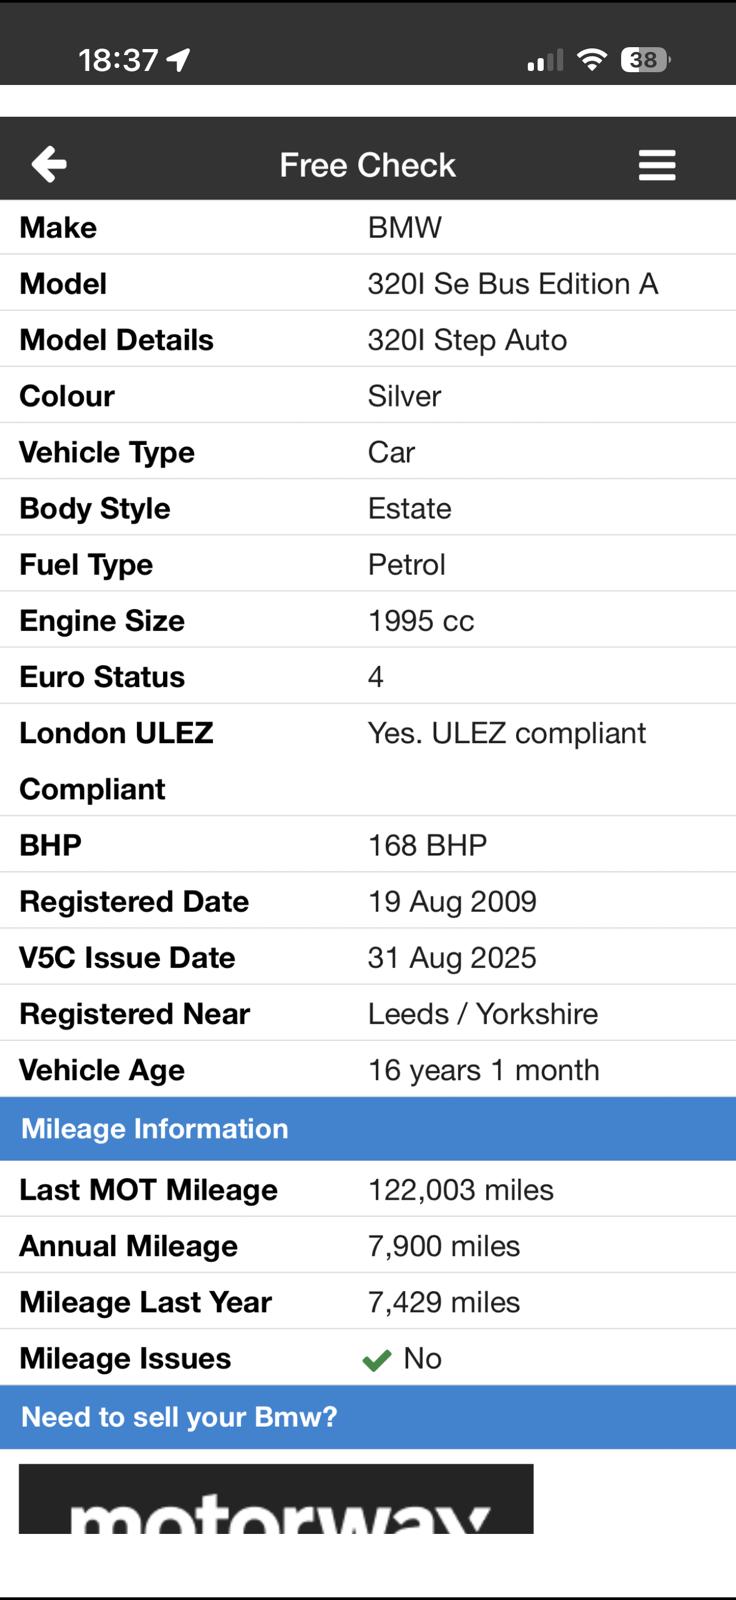736x1600 pixels.
Task: Tap the Free Check page title
Action: (367, 165)
